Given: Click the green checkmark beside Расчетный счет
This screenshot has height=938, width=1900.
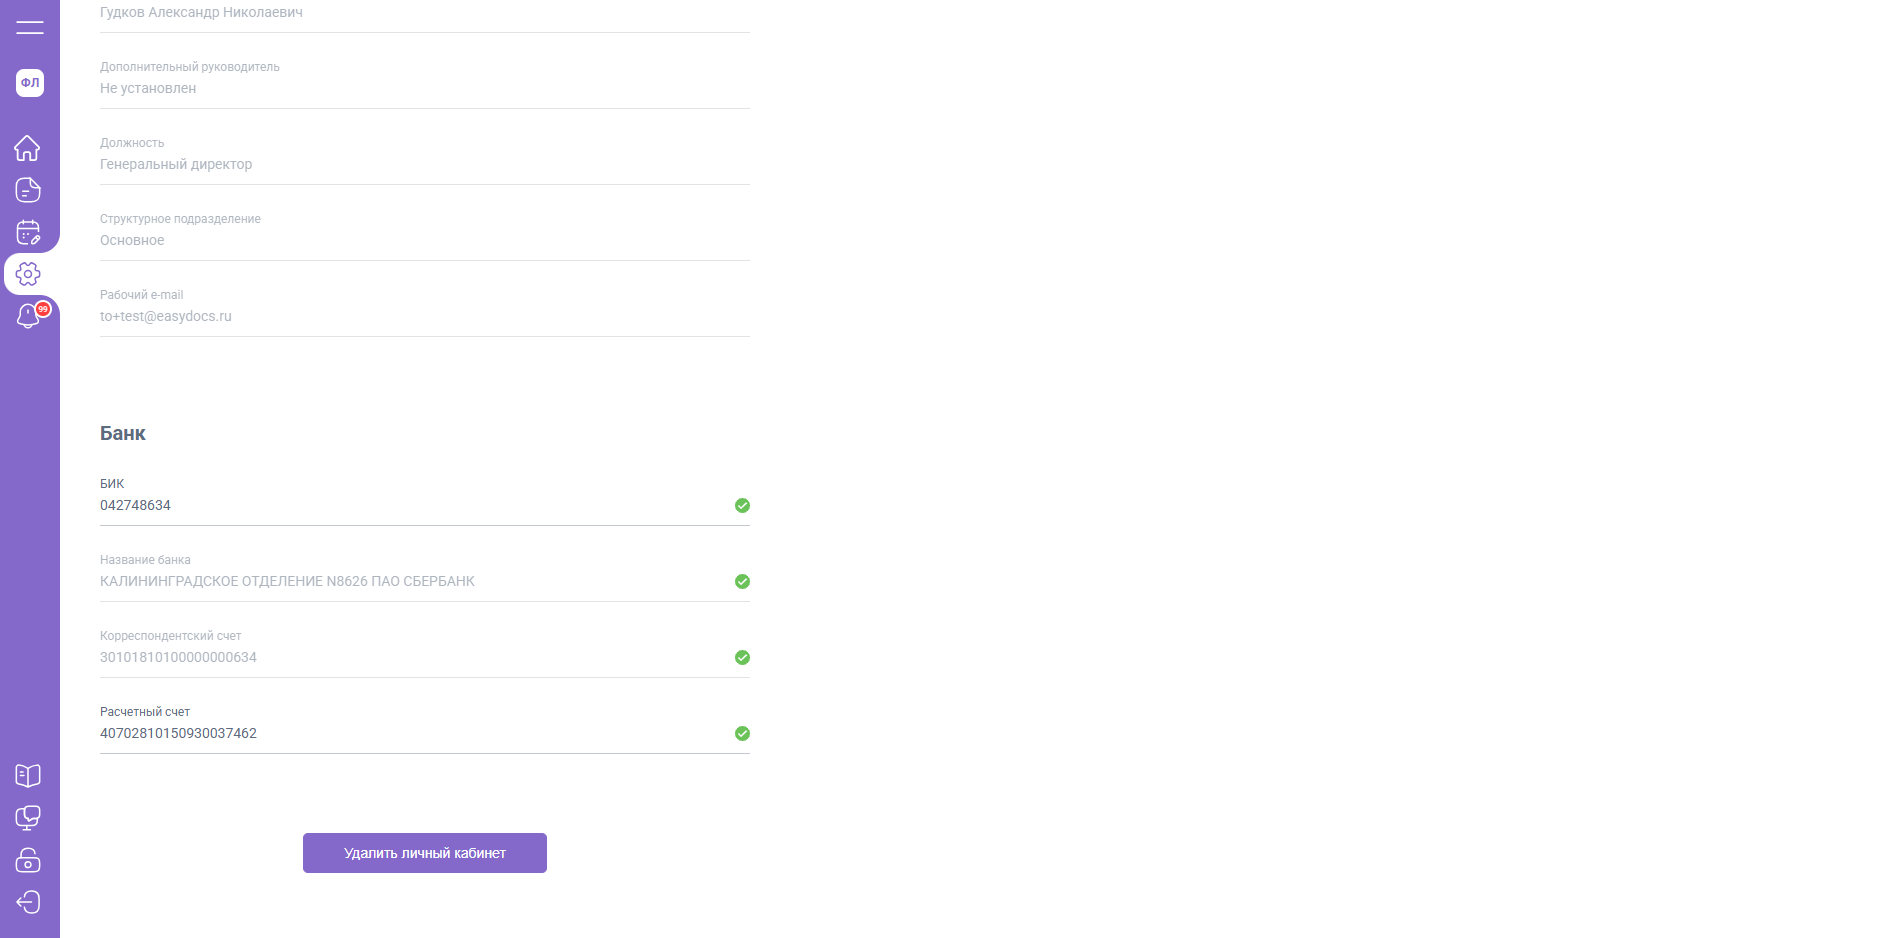Looking at the screenshot, I should [742, 733].
